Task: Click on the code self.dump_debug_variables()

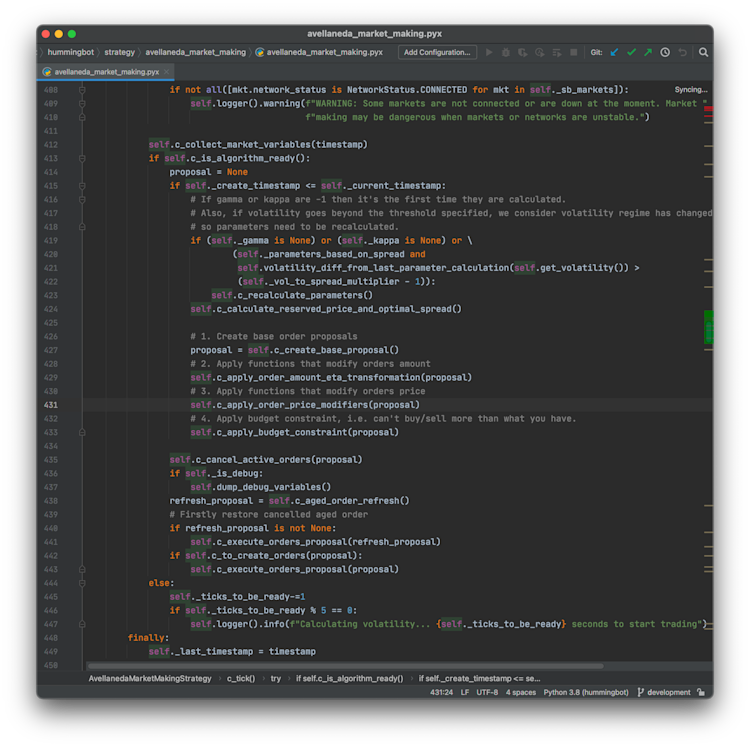Action: pyautogui.click(x=261, y=487)
